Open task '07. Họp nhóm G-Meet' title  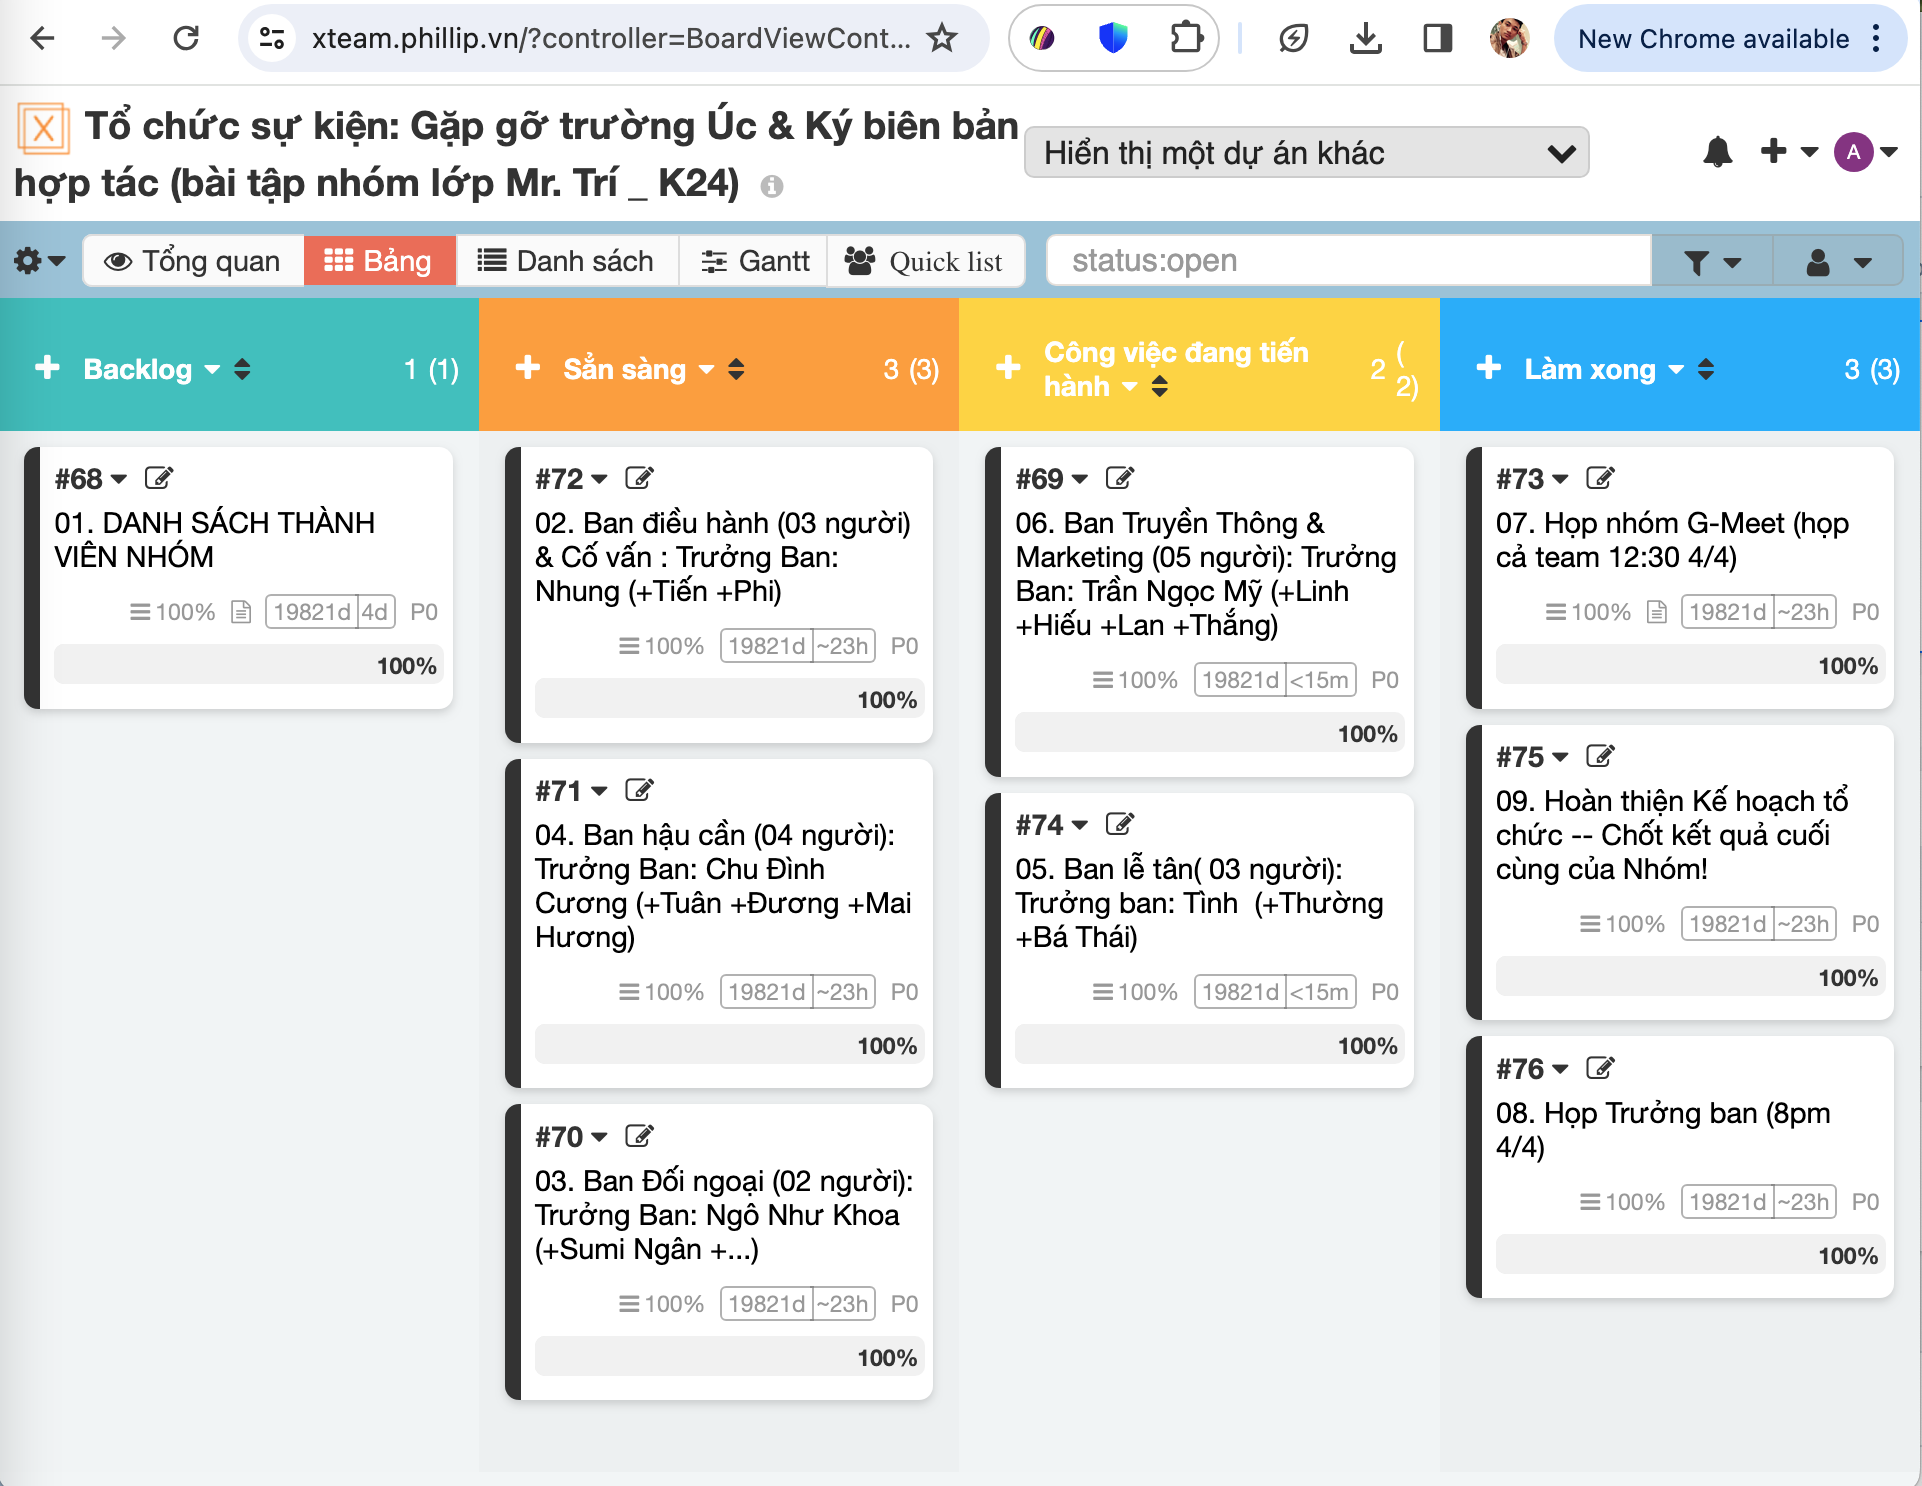pyautogui.click(x=1671, y=539)
